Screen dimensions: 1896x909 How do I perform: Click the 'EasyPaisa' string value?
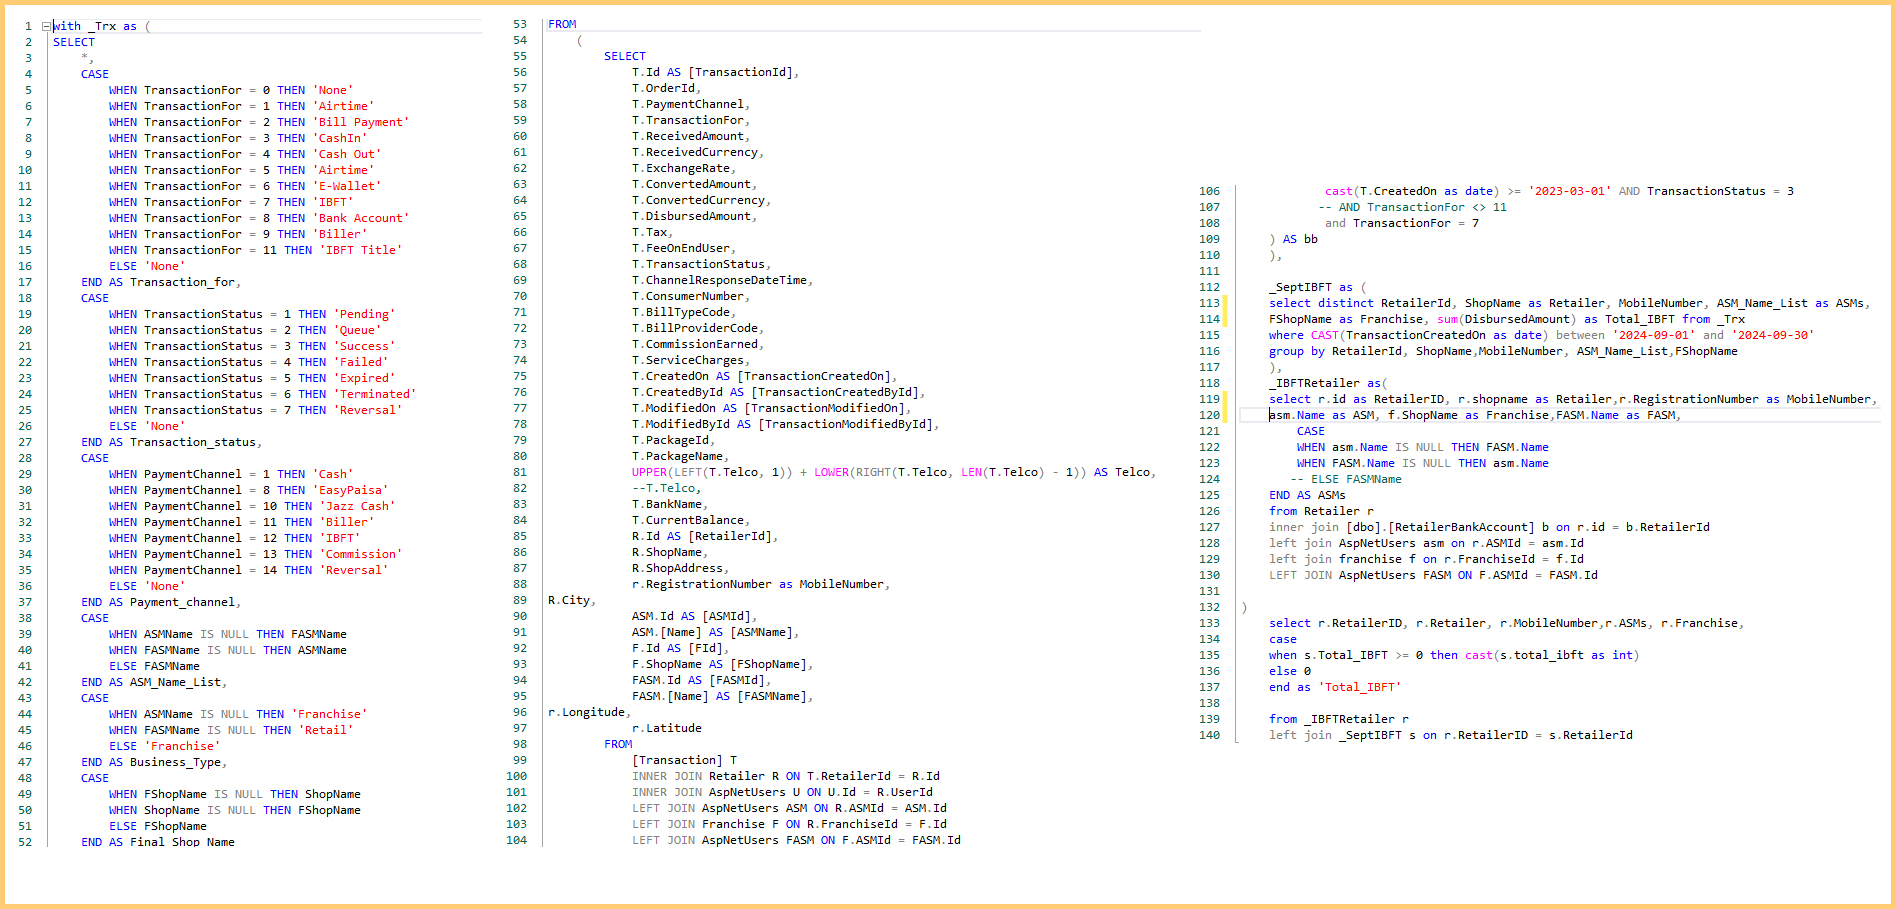point(352,490)
